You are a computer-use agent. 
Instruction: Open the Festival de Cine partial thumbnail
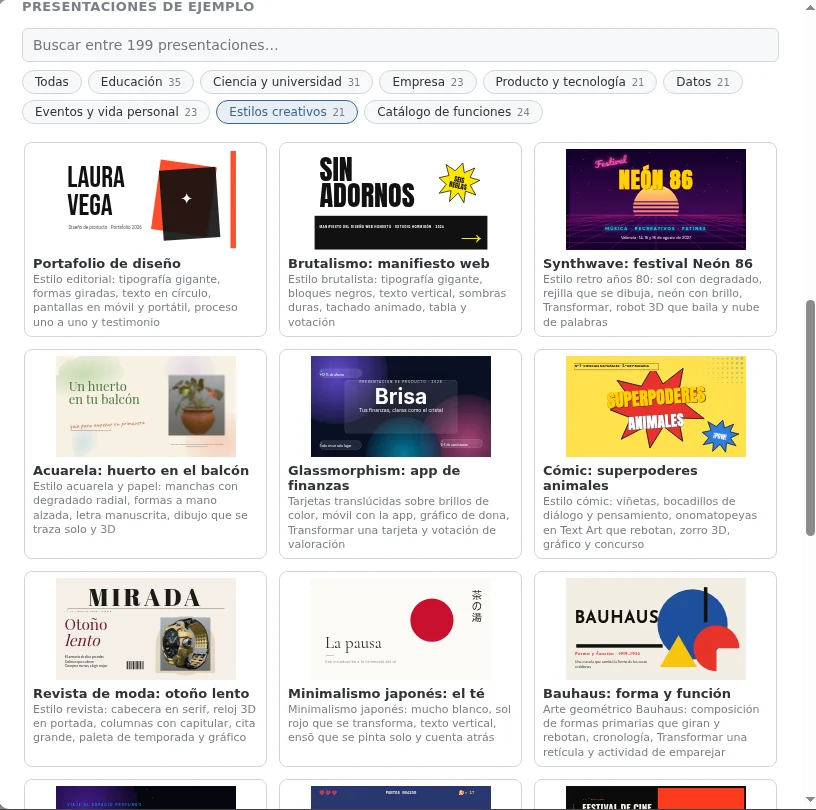click(x=656, y=798)
